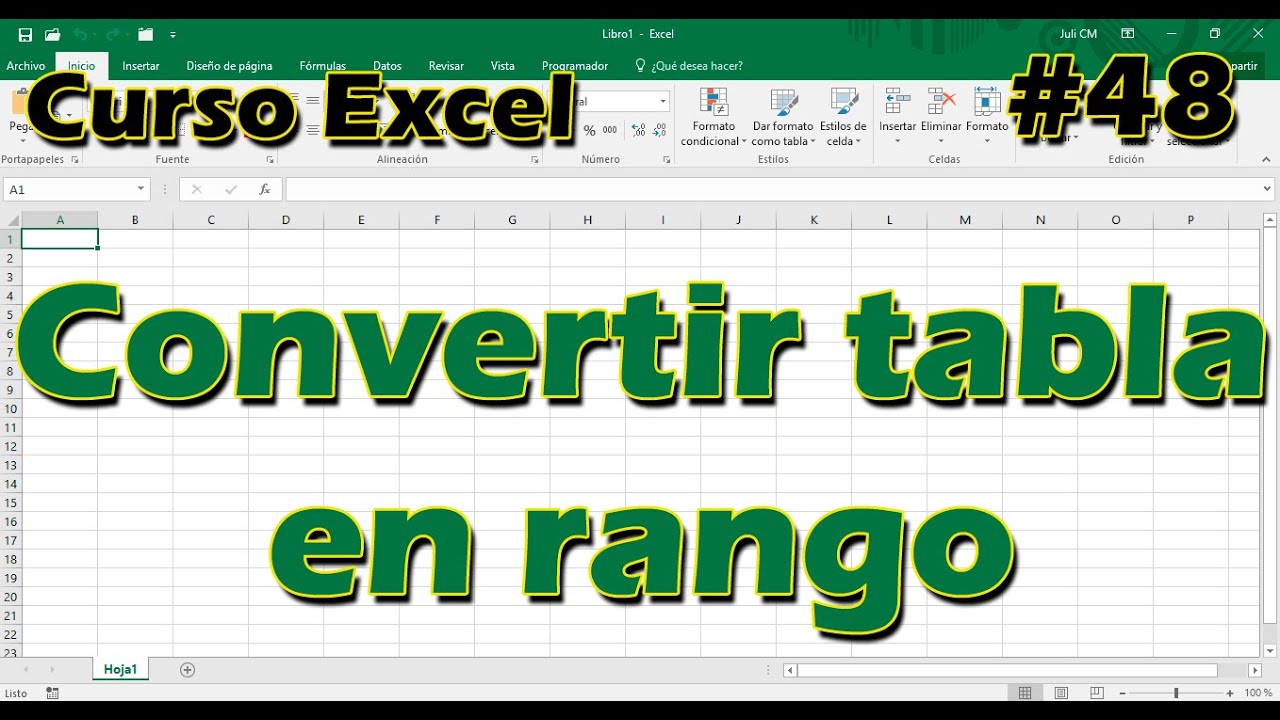
Task: Open Fuente group dialog launcher
Action: [269, 160]
